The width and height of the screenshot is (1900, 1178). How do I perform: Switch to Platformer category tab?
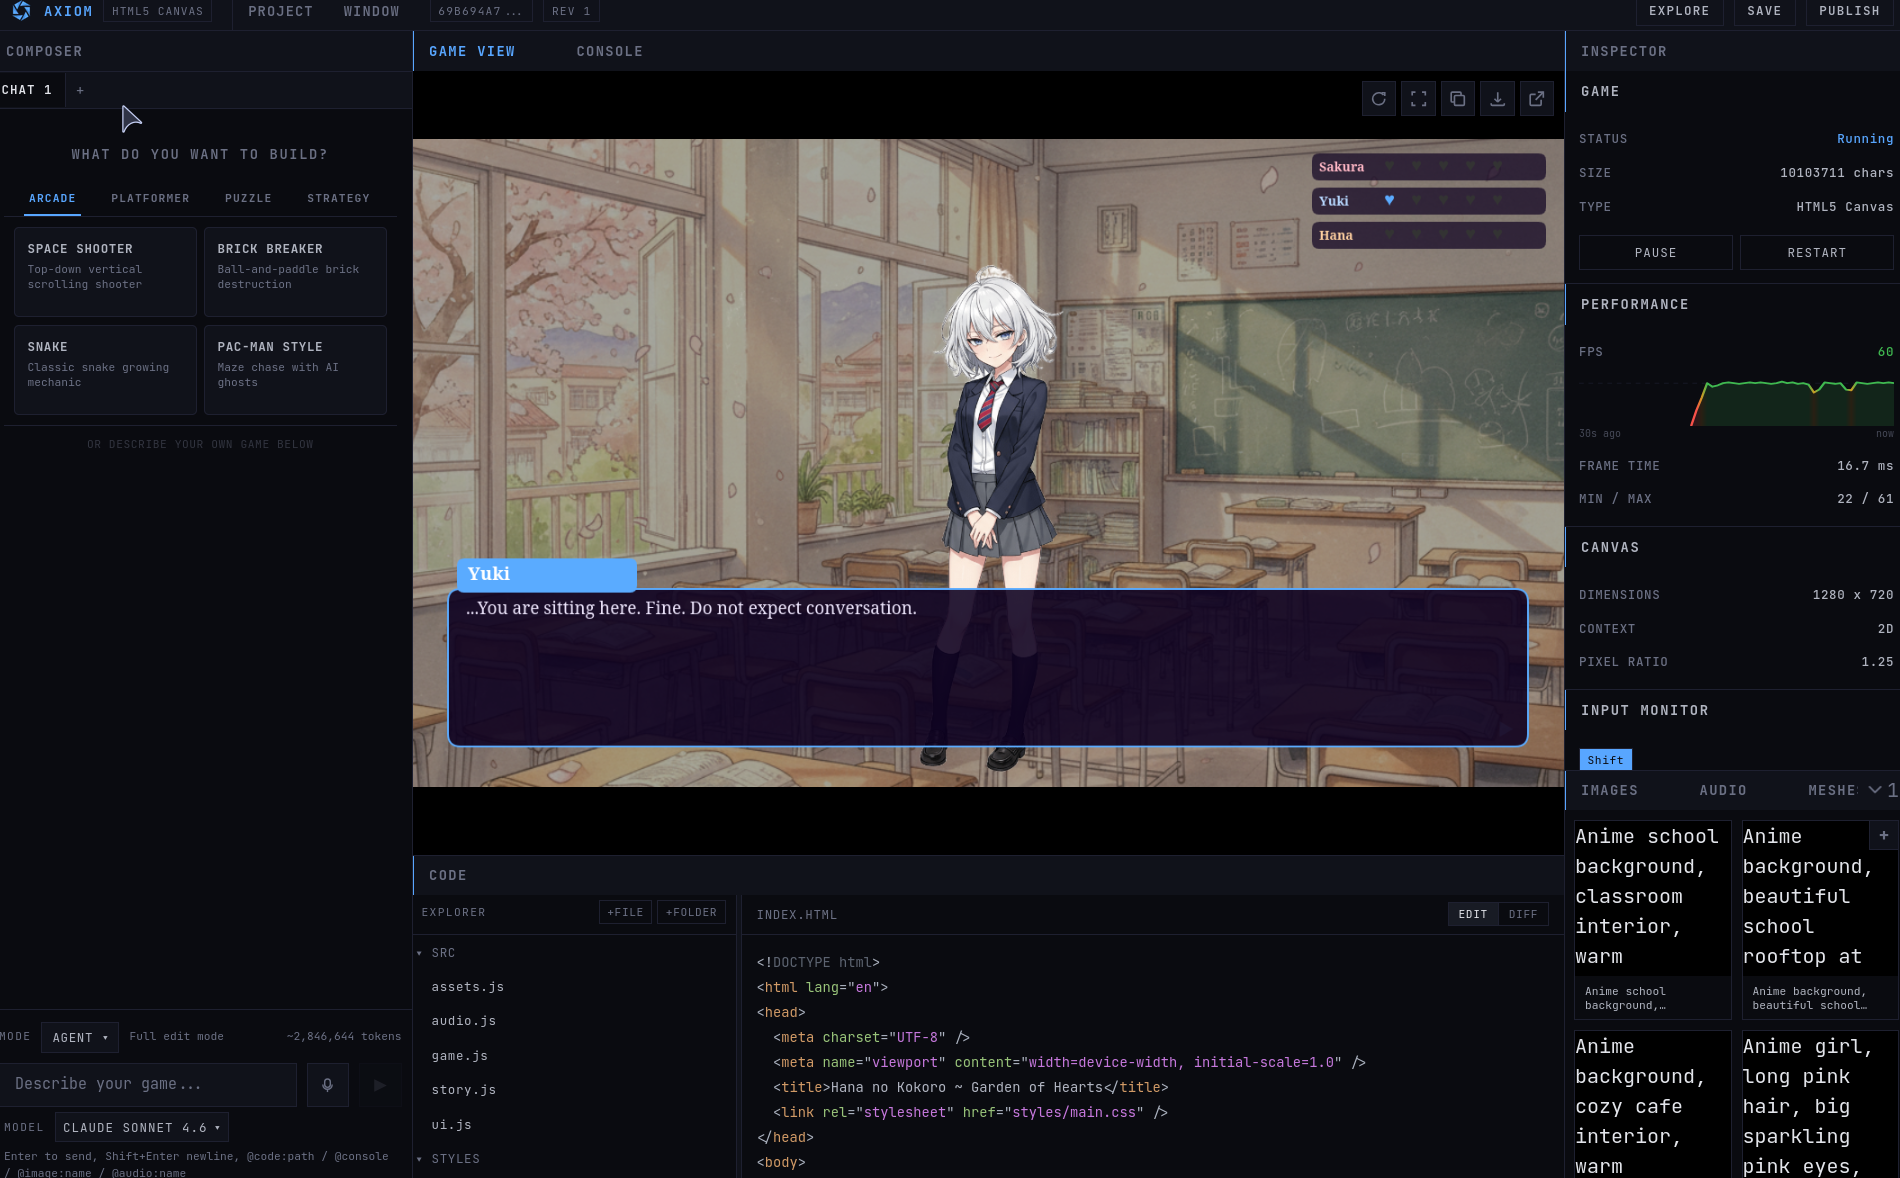click(x=150, y=198)
